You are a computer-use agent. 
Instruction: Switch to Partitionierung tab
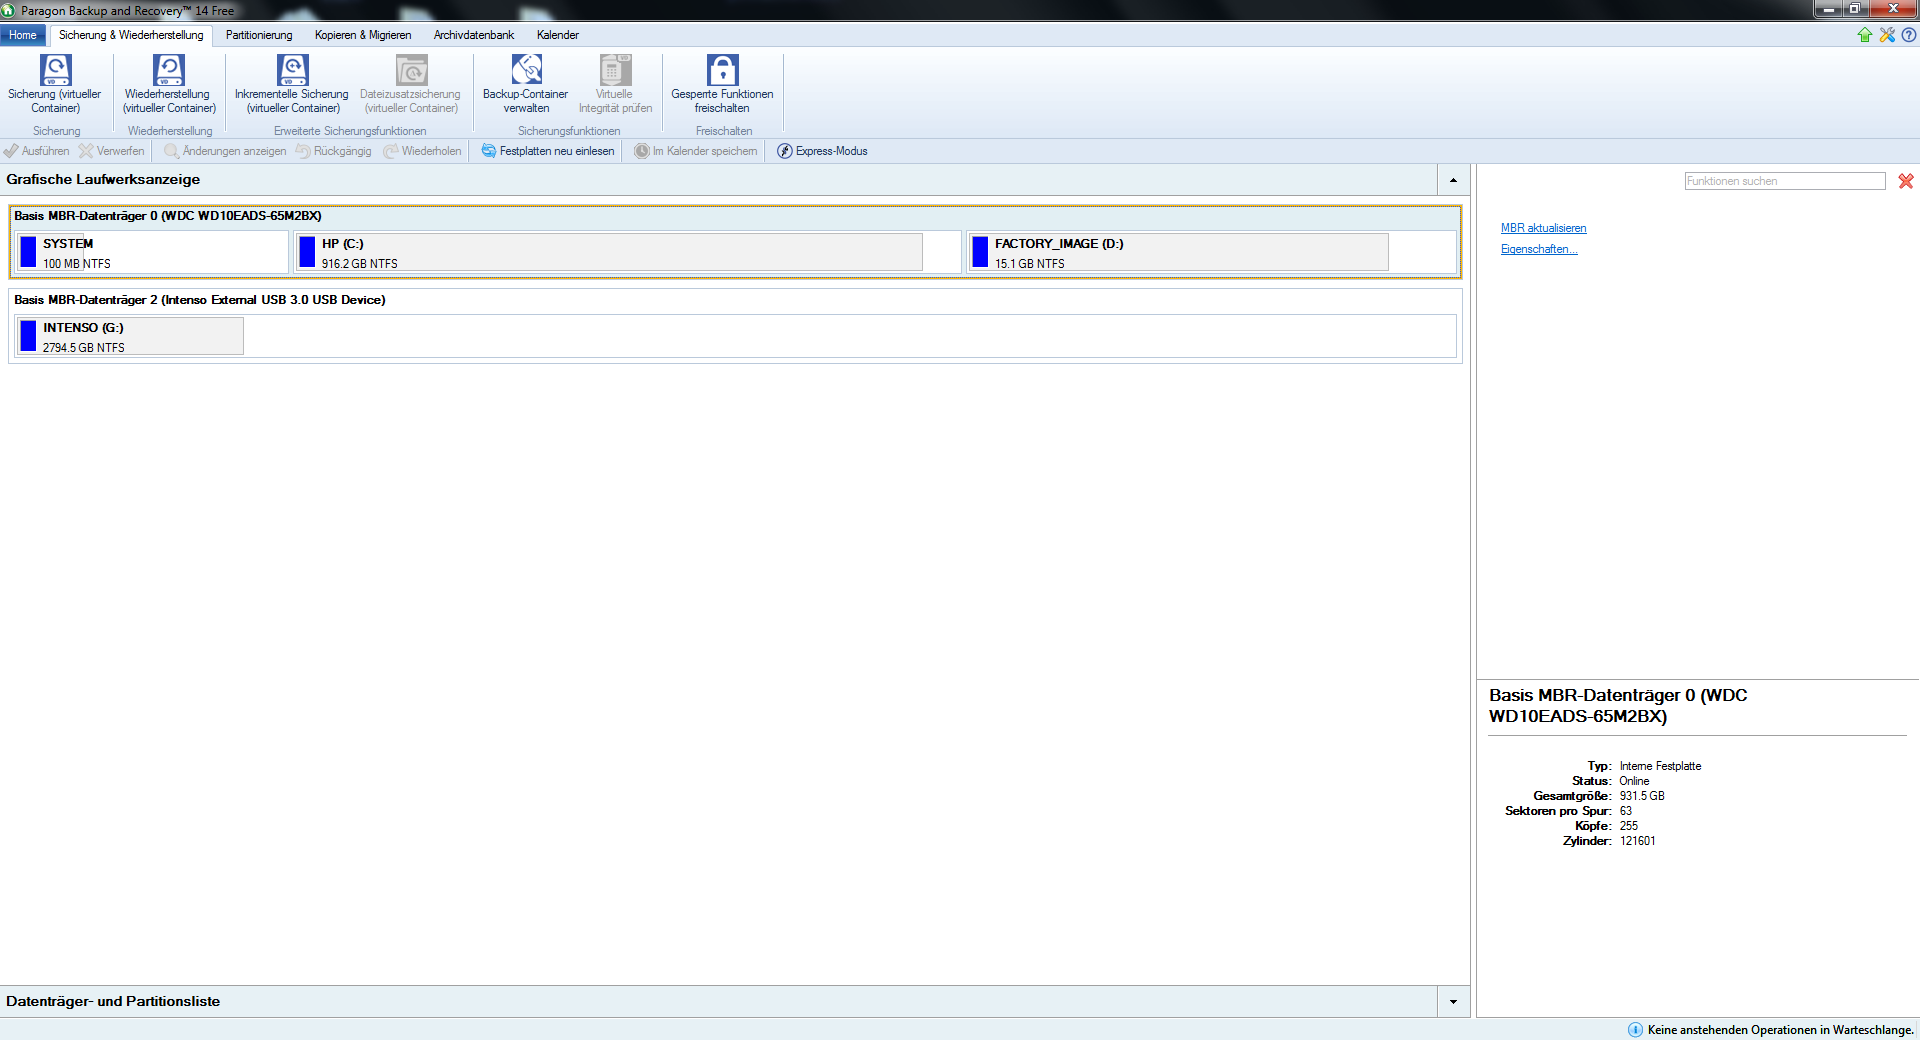point(259,35)
